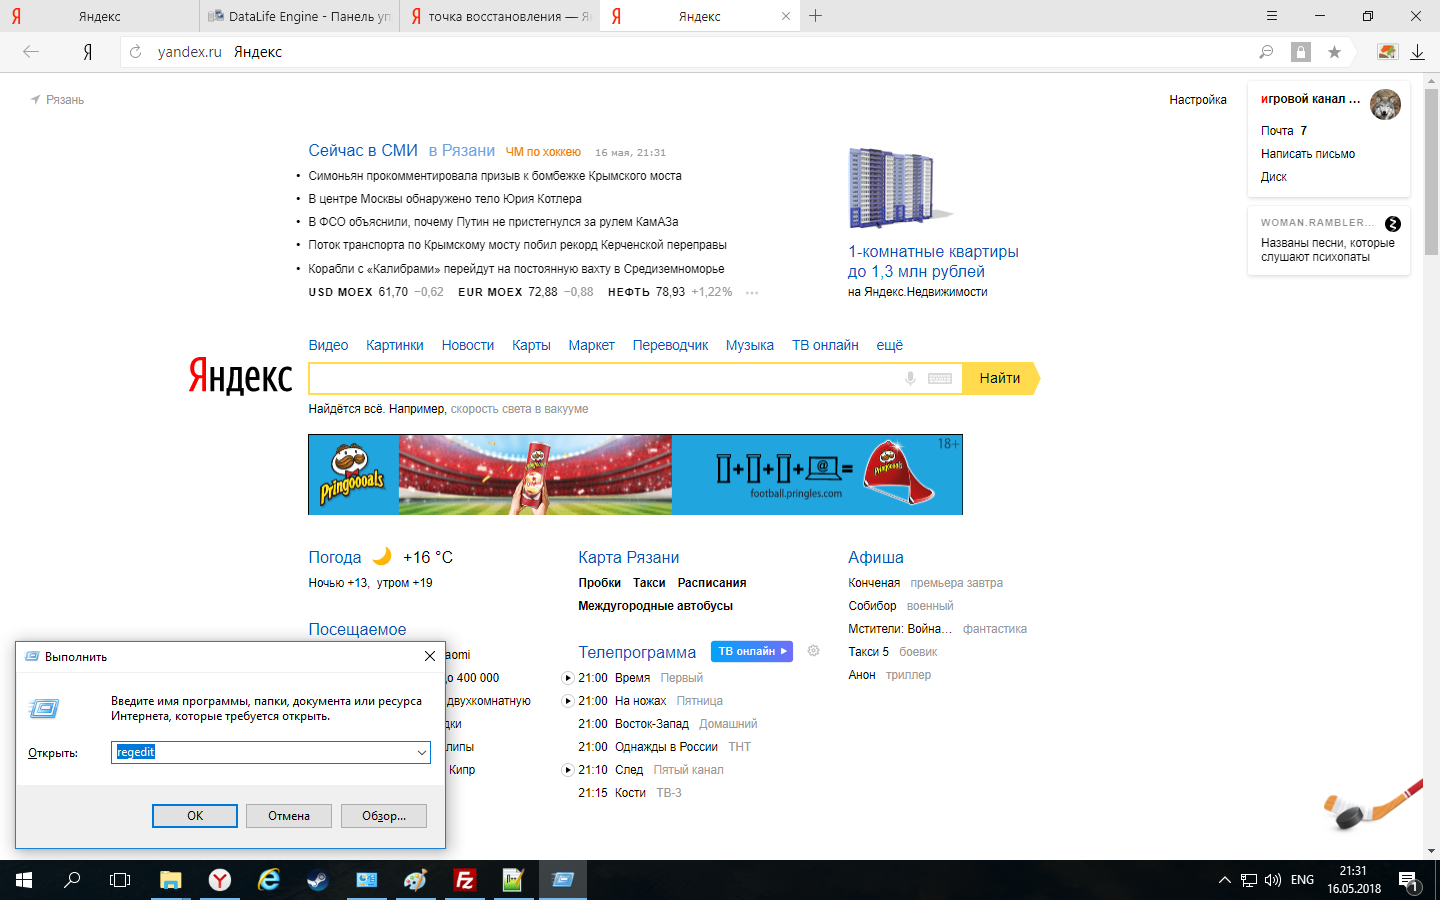Open the browser hamburger menu
This screenshot has height=900, width=1440.
(x=1272, y=16)
